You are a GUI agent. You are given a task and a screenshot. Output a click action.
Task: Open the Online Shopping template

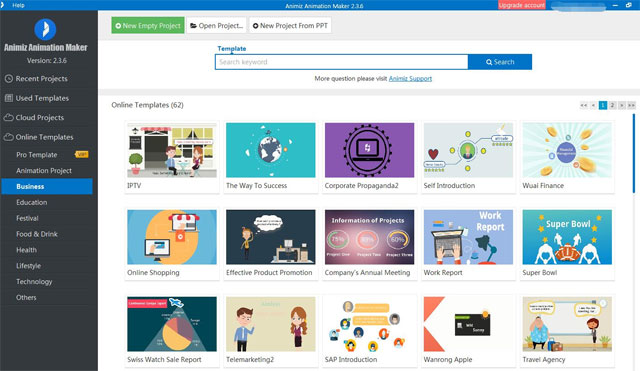coord(172,237)
